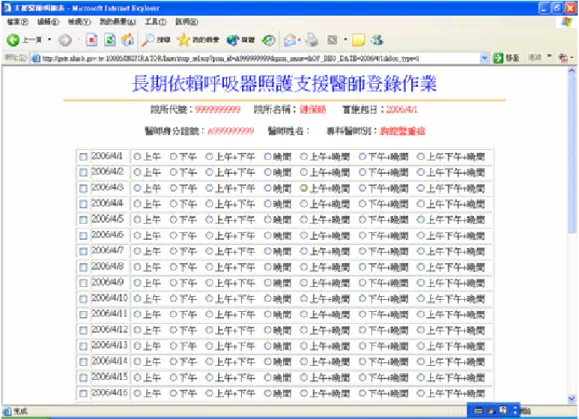
Task: Open the Forward button dropdown arrow
Action: [x=78, y=40]
